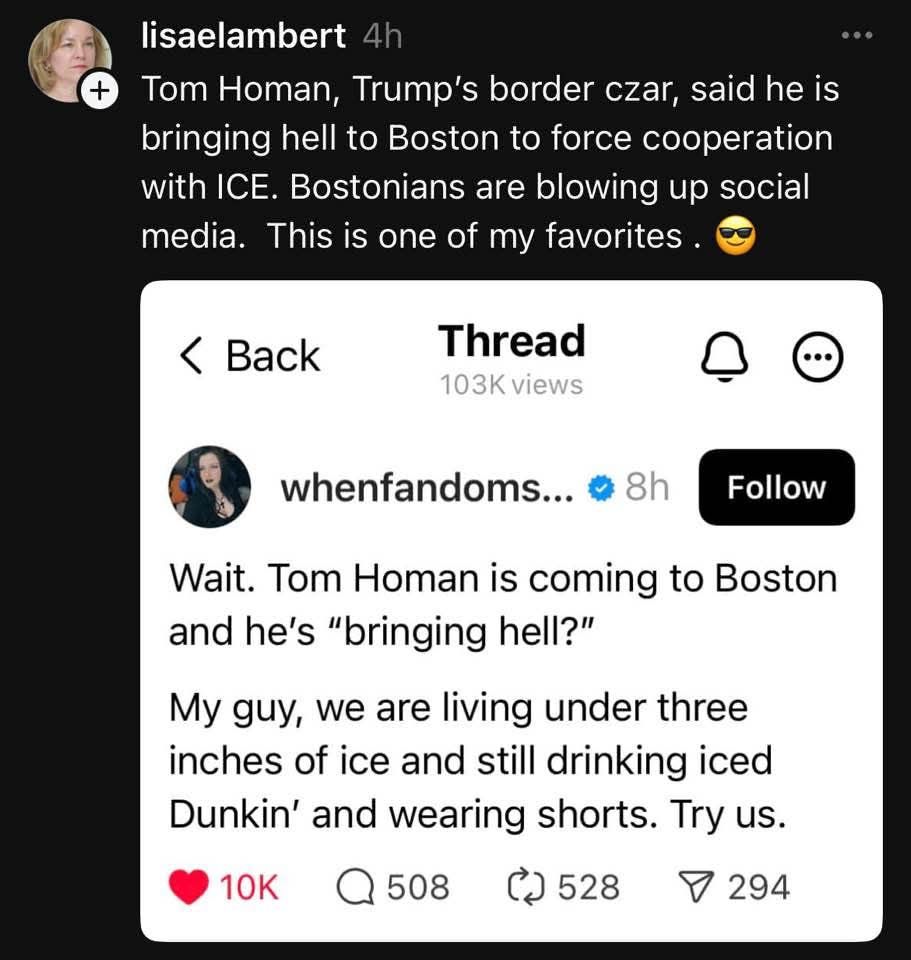Viewport: 911px width, 960px height.
Task: Open the whenfandoms... profile name
Action: pyautogui.click(x=427, y=489)
